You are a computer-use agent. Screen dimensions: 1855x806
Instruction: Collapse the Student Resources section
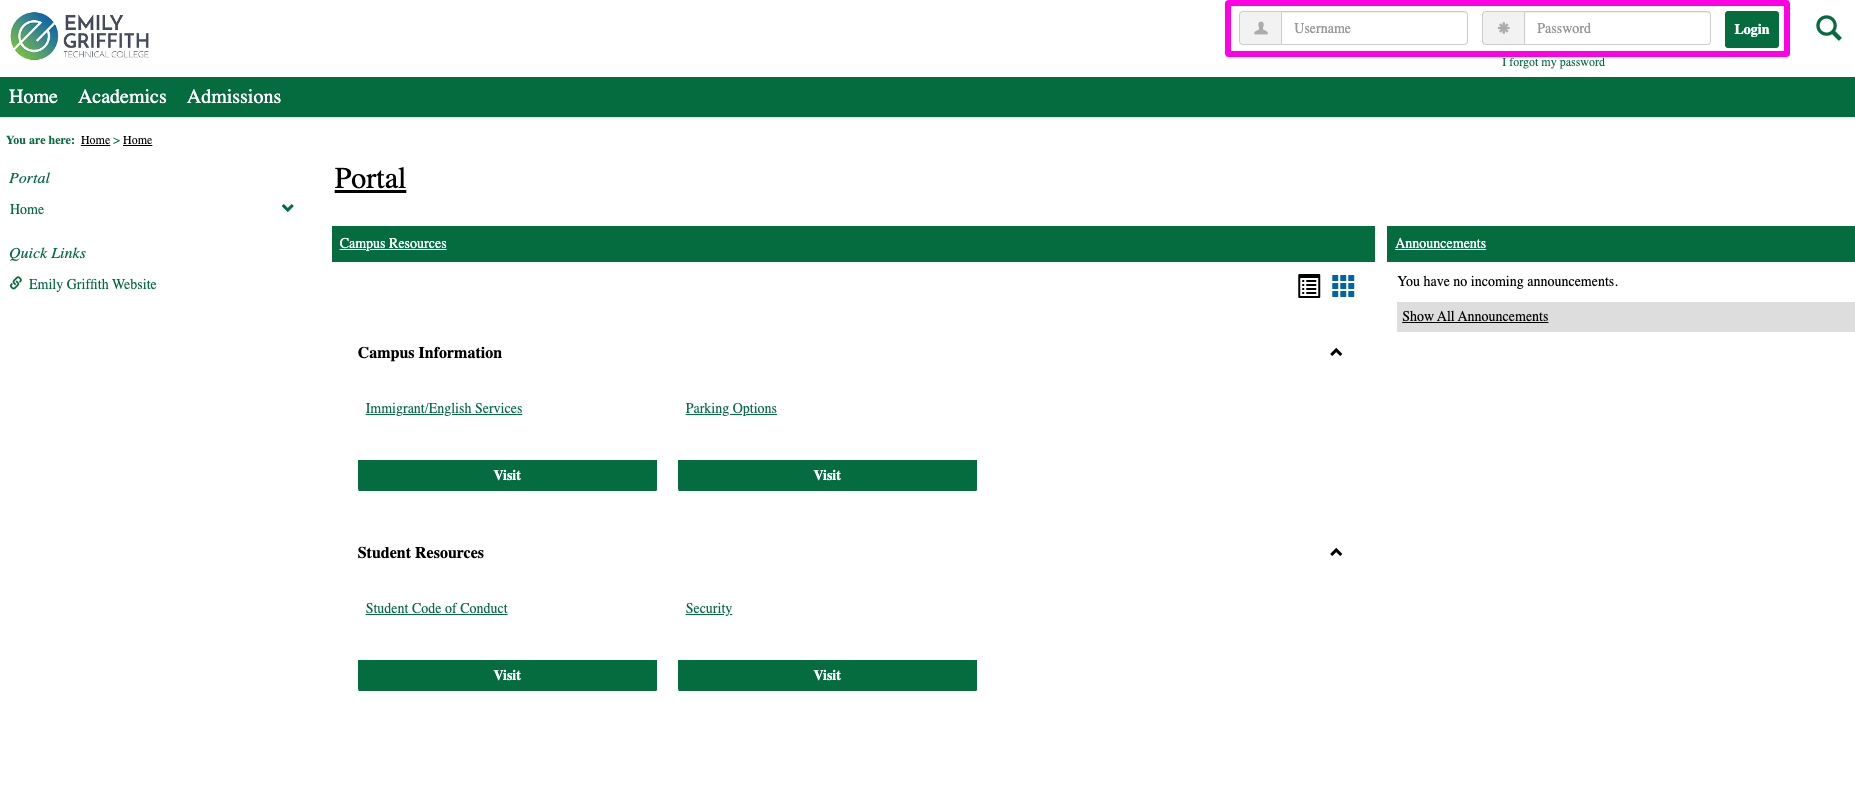(x=1335, y=553)
